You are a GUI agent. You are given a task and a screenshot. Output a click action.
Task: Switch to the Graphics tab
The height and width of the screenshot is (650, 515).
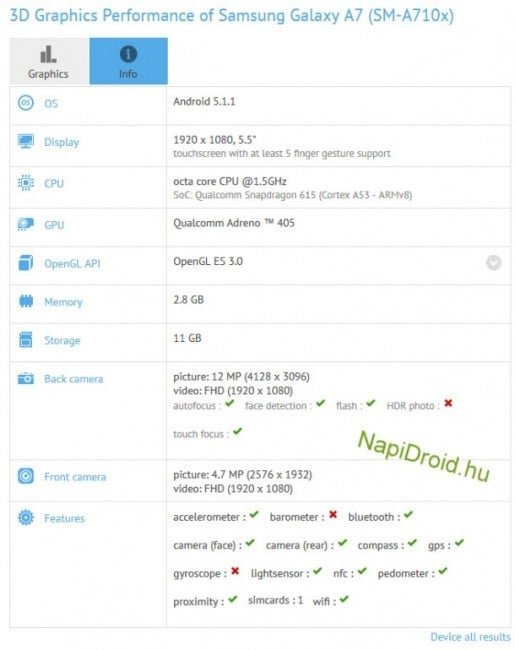click(49, 61)
